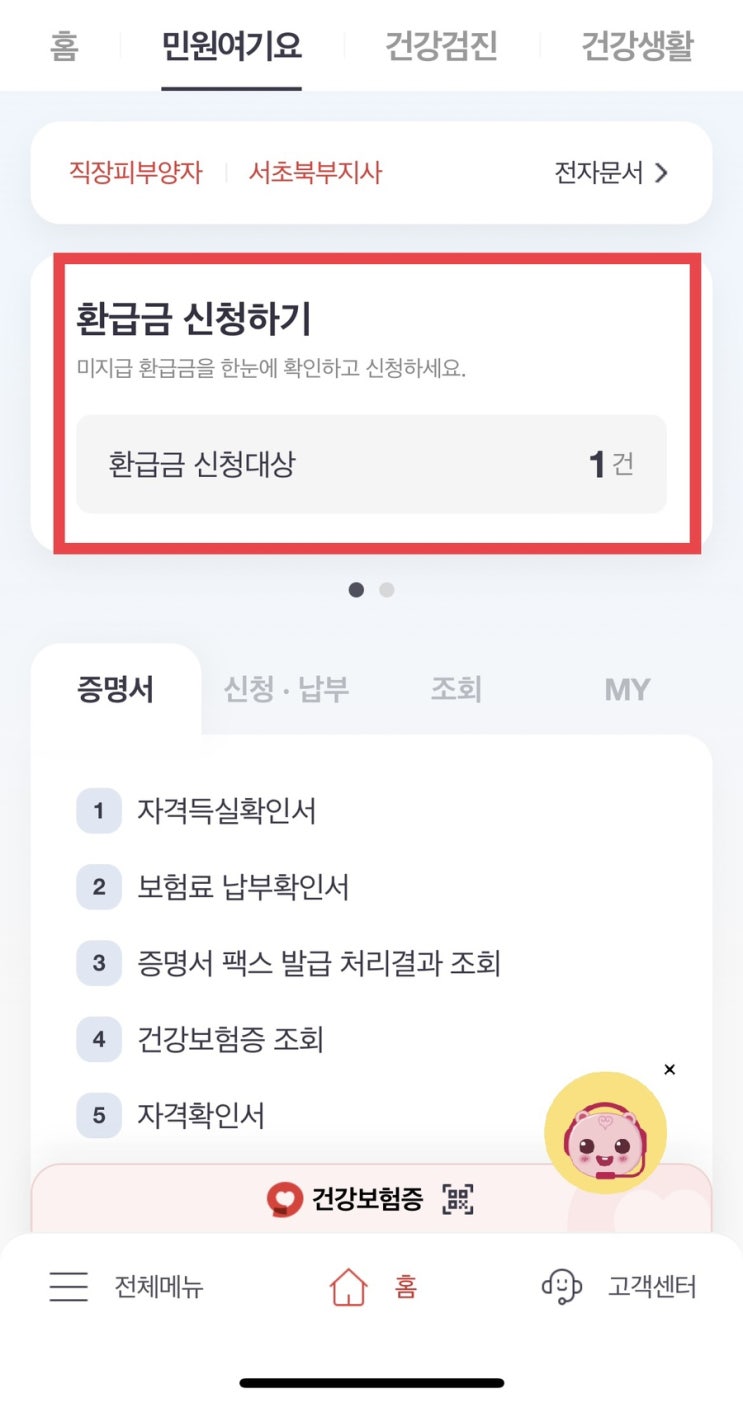Open the 고객센터 headset icon
Screen dimensions: 743x1403
(x=561, y=1286)
